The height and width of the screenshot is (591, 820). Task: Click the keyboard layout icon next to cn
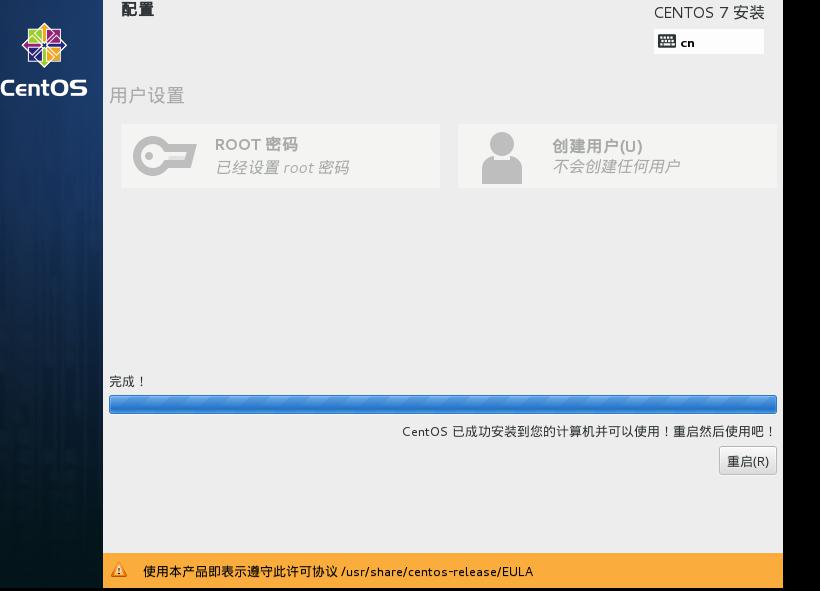(x=667, y=41)
